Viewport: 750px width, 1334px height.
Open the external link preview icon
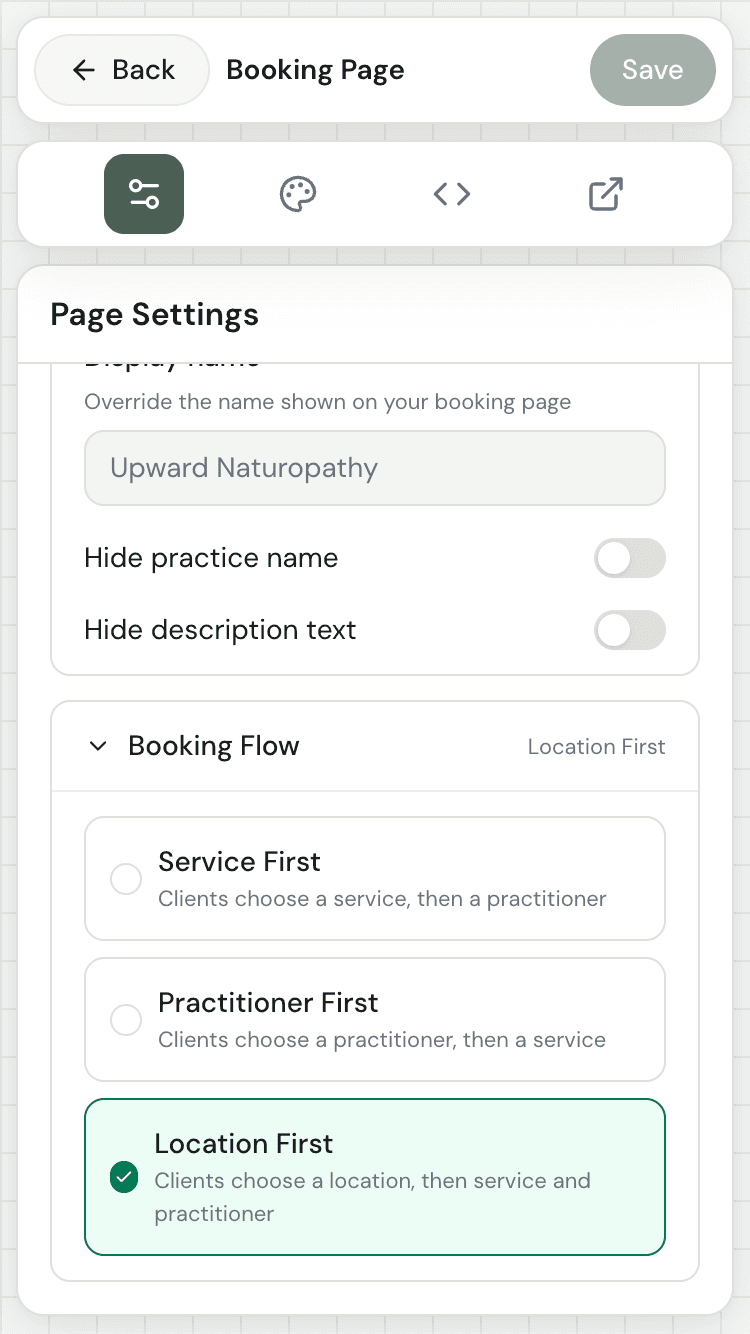pyautogui.click(x=605, y=194)
